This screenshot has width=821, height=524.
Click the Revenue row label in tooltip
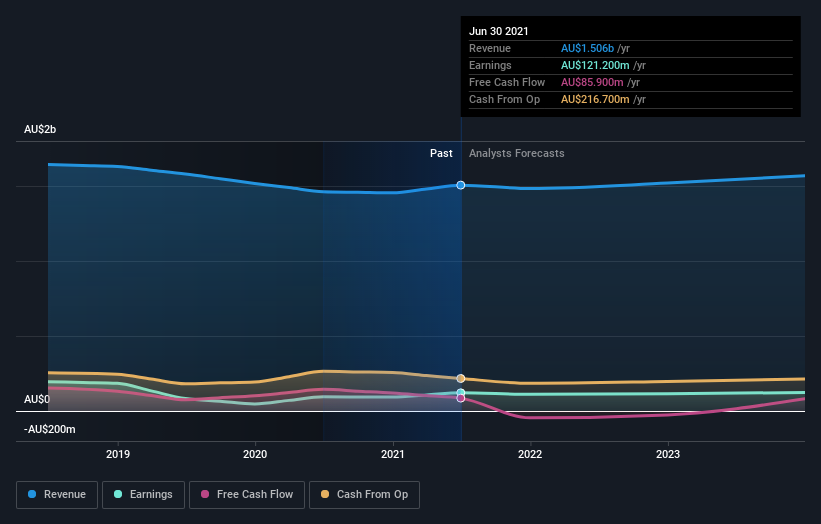(490, 48)
